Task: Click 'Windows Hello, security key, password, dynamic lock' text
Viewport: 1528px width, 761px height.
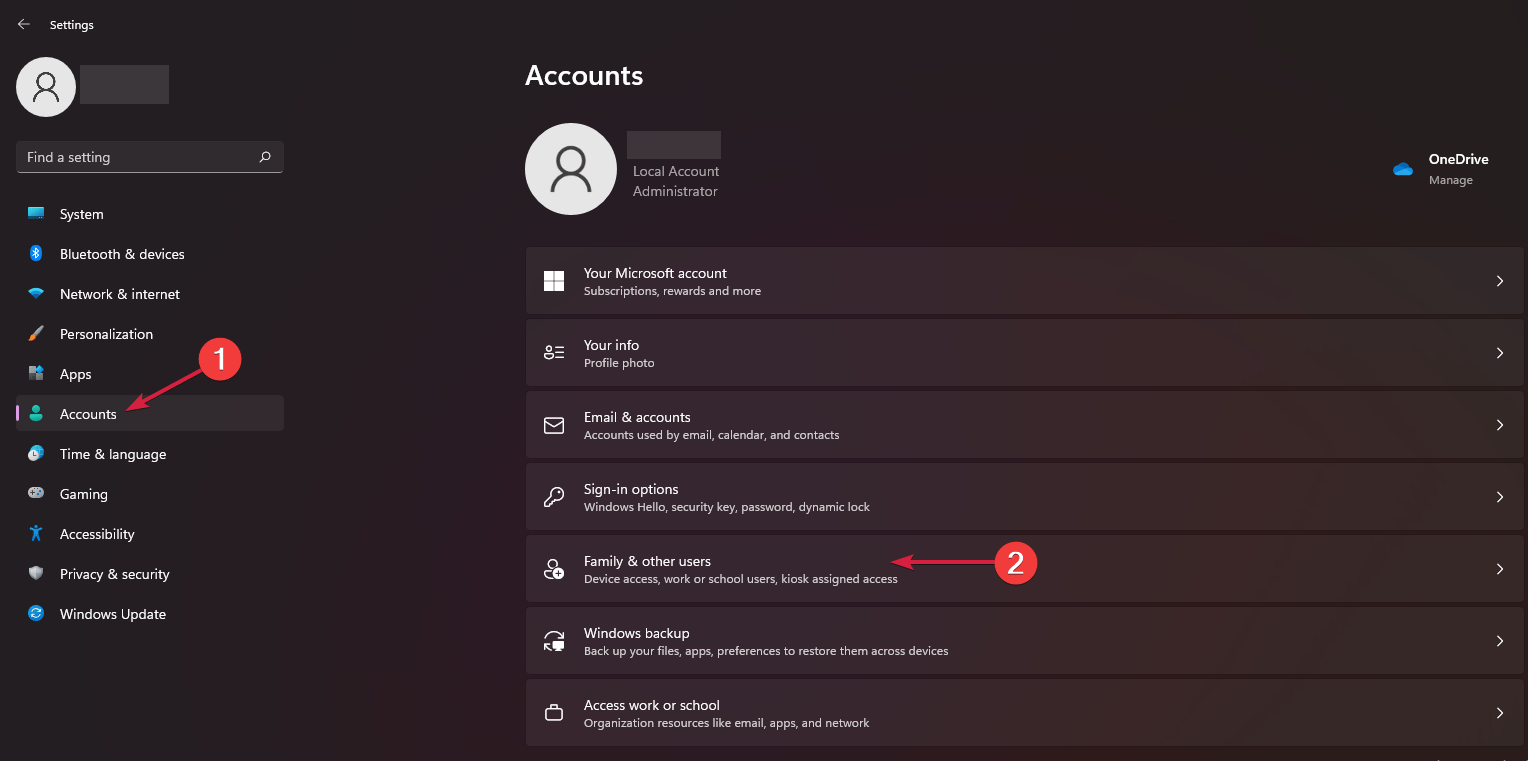Action: pos(727,507)
